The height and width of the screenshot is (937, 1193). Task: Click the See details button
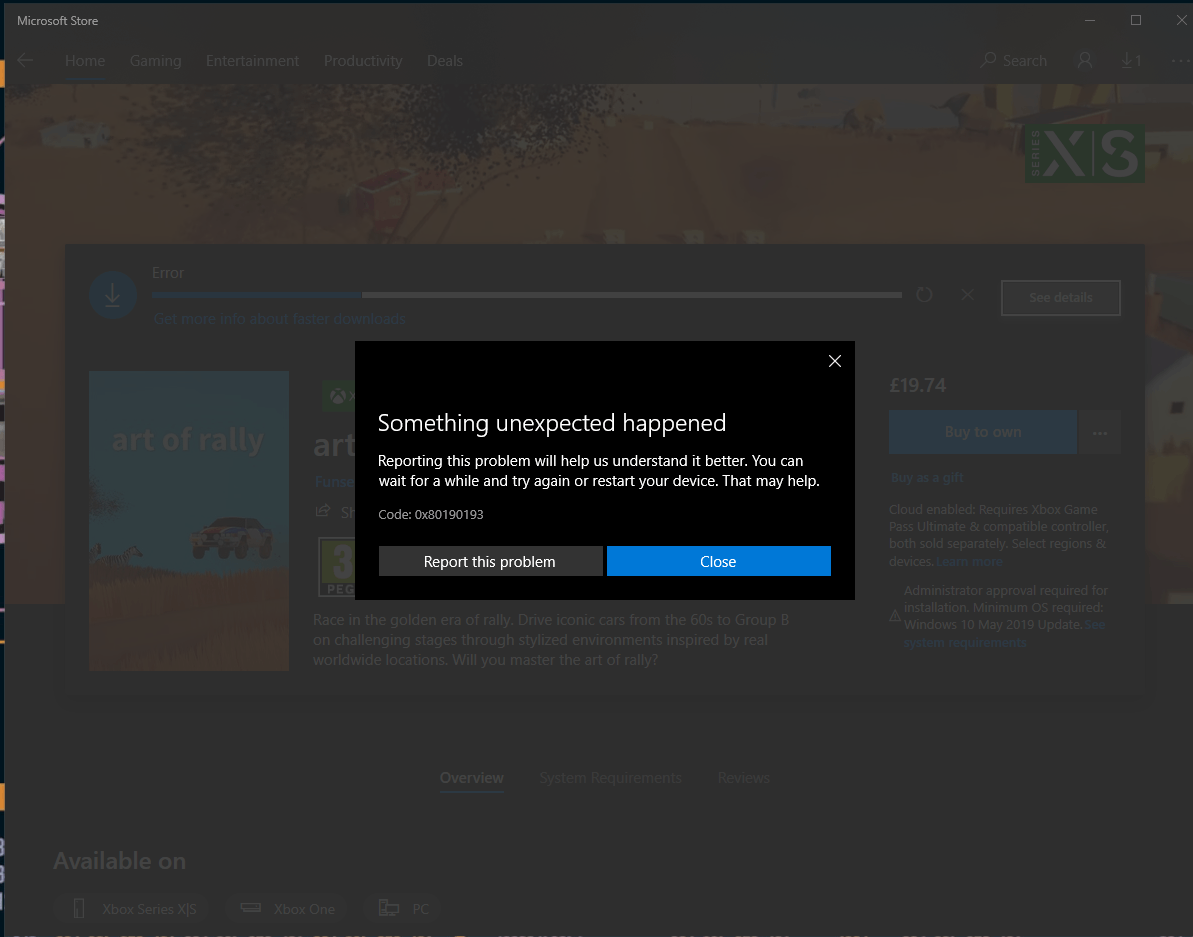(1061, 297)
